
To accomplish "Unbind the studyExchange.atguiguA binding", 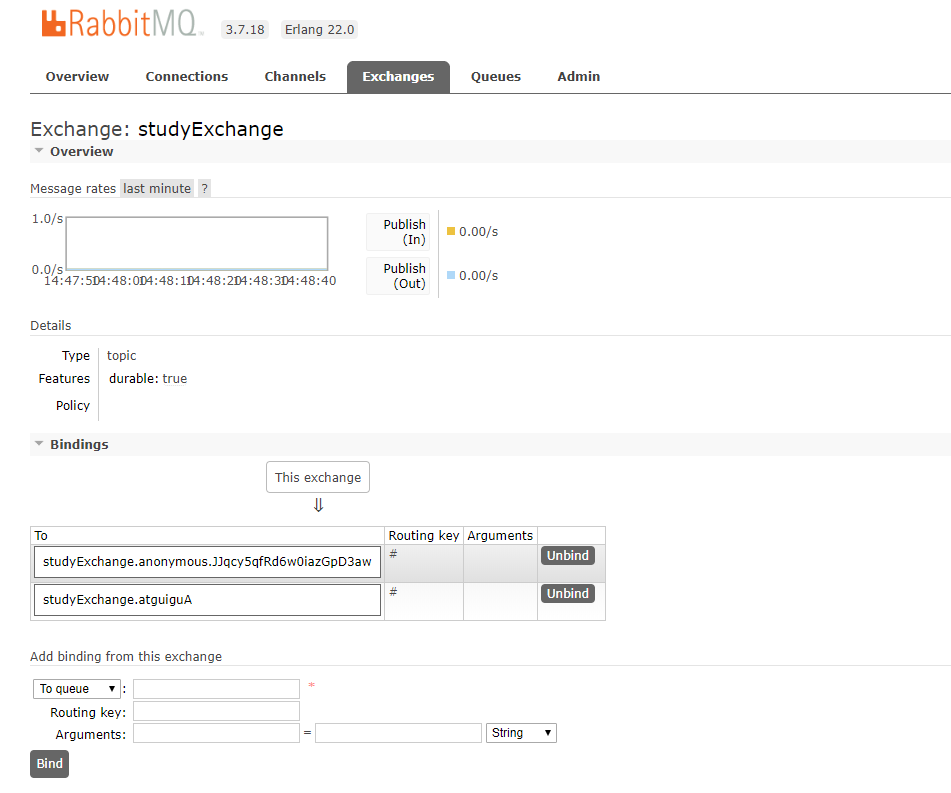I will [x=567, y=593].
